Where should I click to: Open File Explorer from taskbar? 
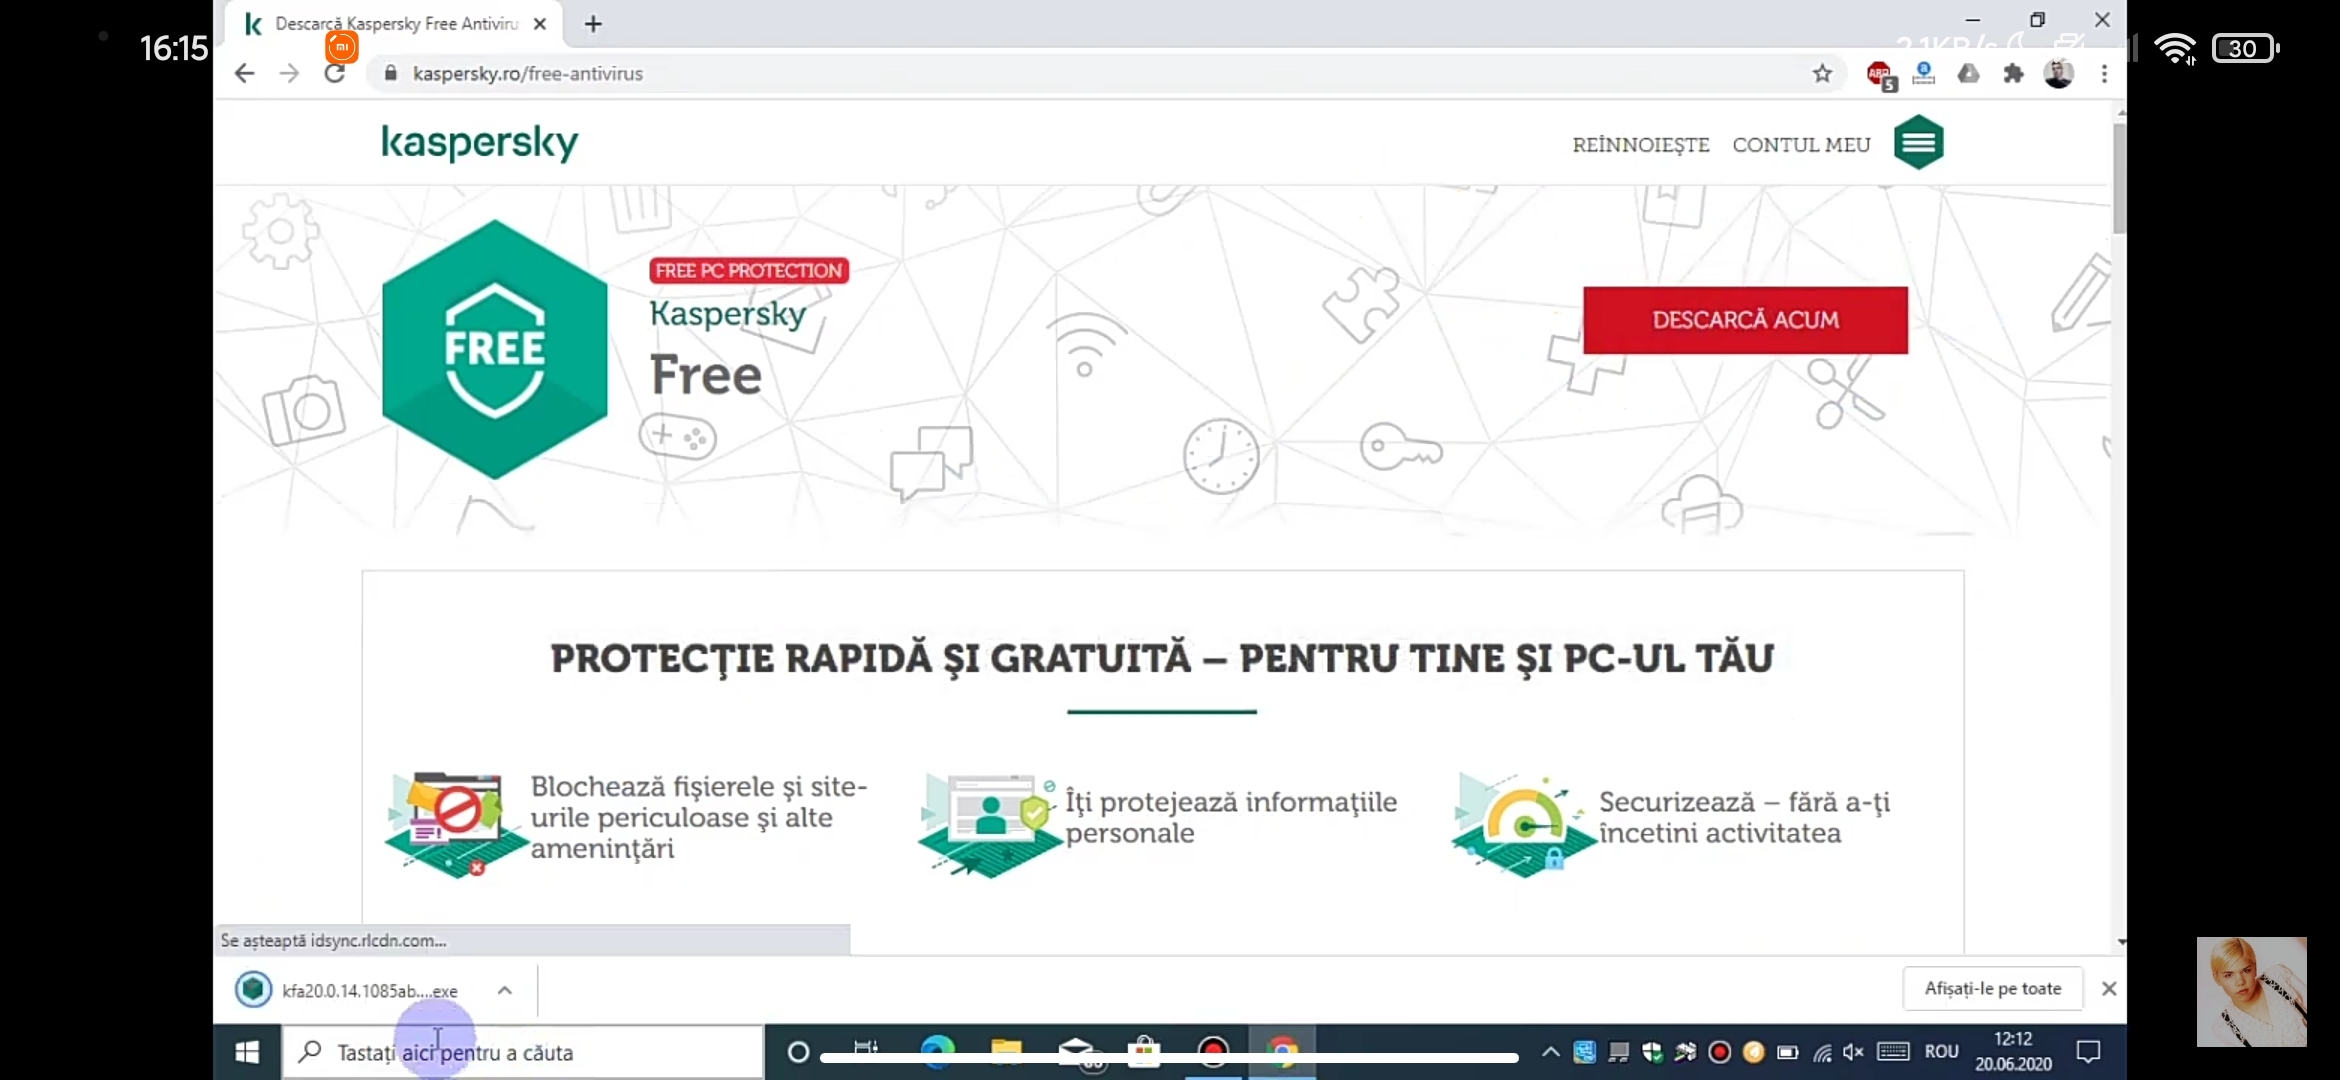(x=1006, y=1052)
